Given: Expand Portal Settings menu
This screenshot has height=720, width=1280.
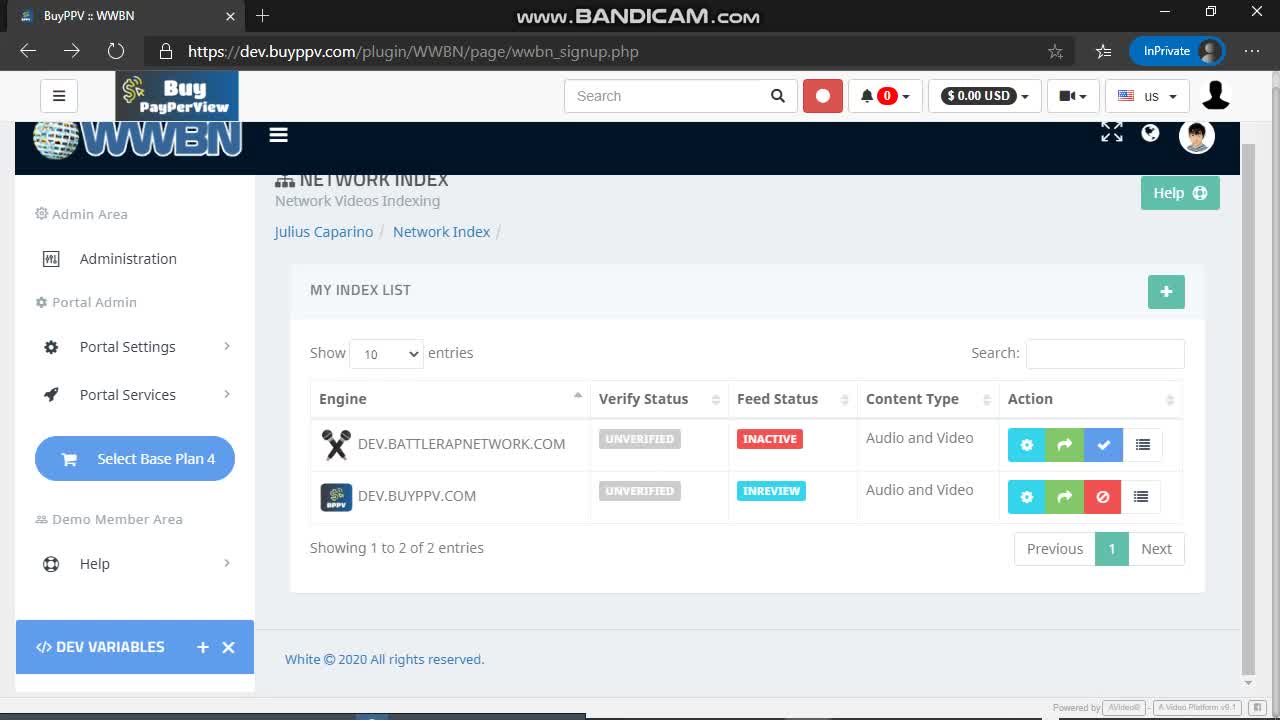Looking at the screenshot, I should pos(135,347).
